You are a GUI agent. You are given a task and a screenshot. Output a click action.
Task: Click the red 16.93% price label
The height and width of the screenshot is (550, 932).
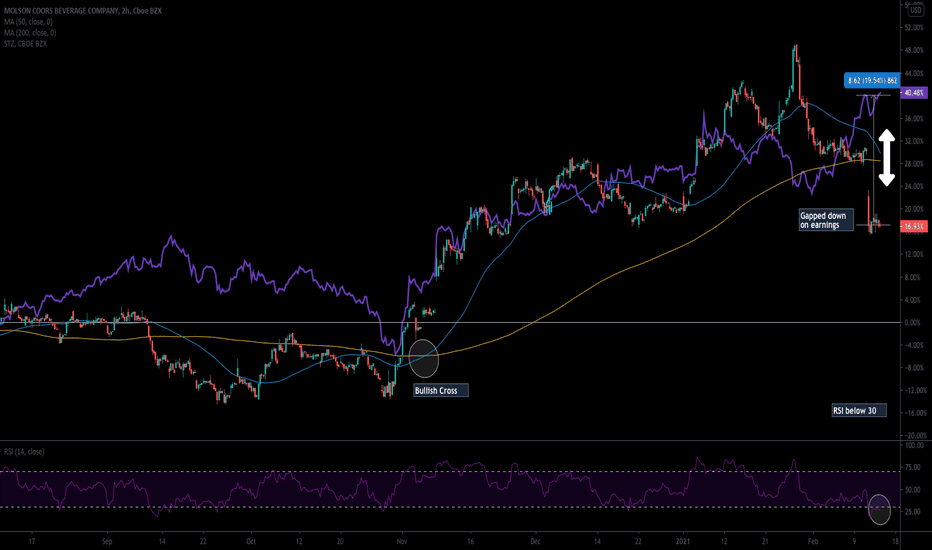click(914, 227)
